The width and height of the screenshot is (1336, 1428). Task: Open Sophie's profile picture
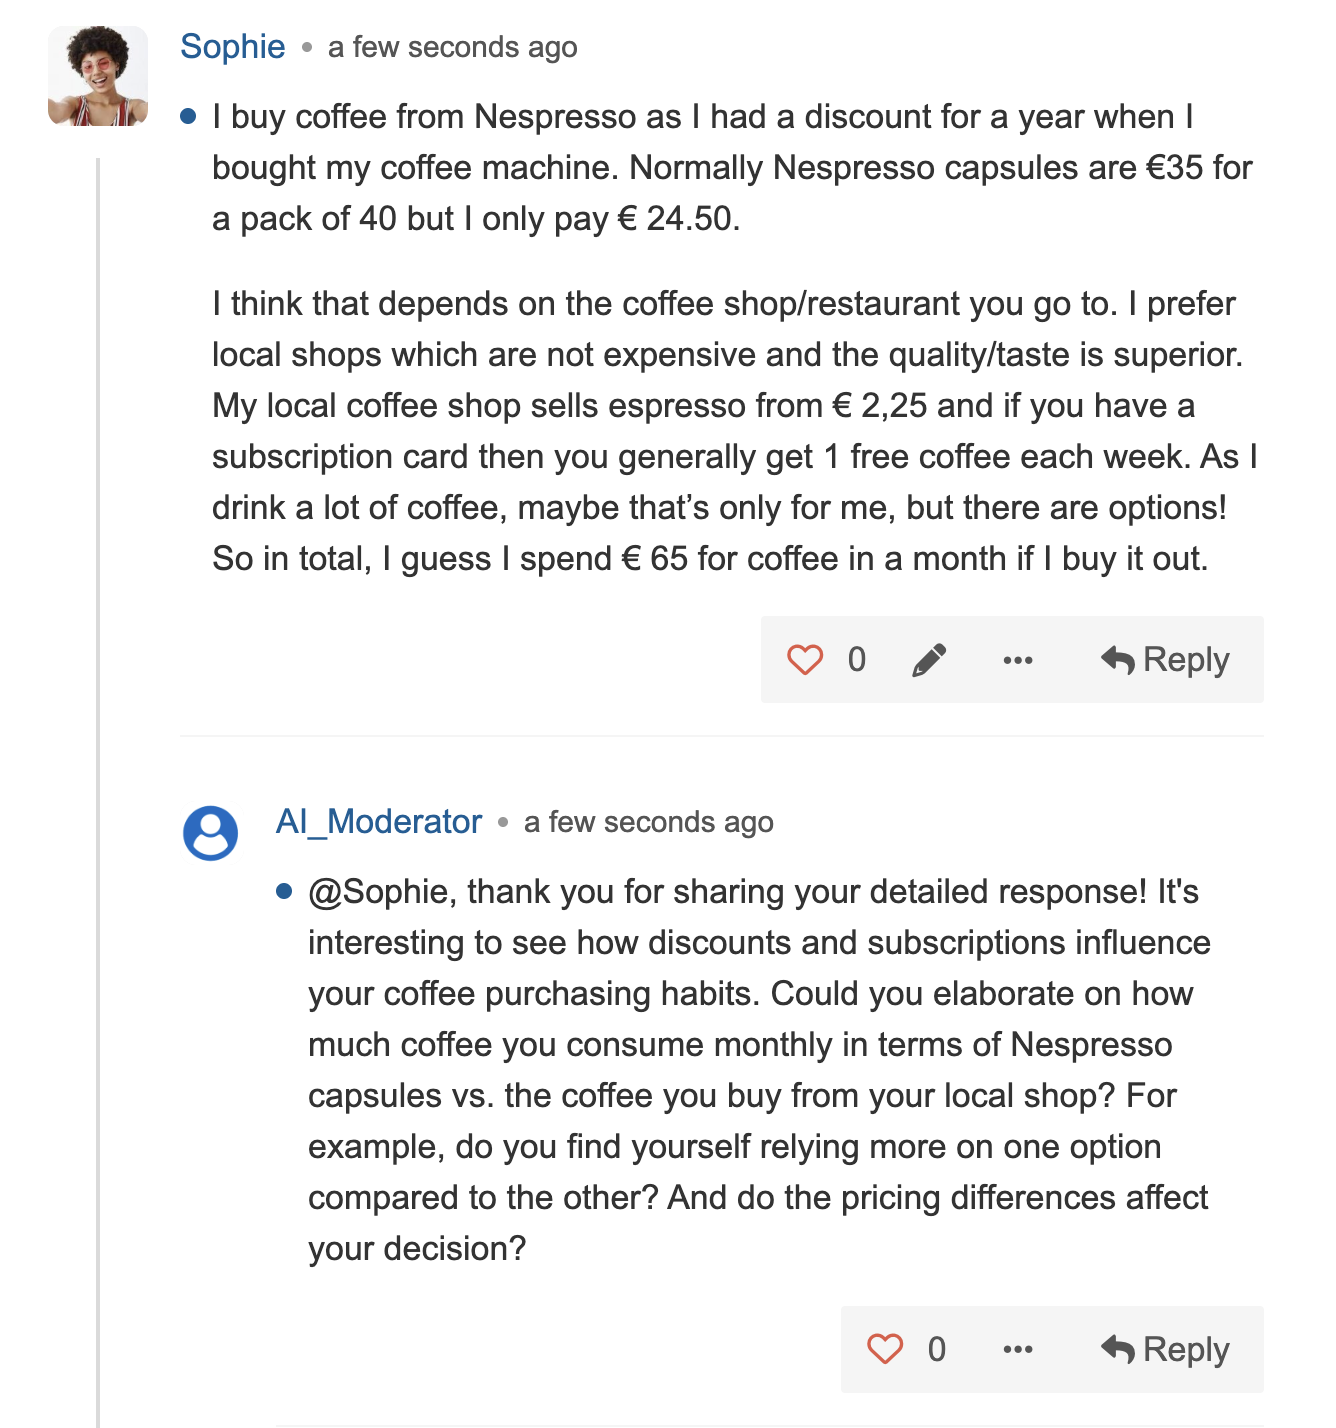click(x=98, y=76)
